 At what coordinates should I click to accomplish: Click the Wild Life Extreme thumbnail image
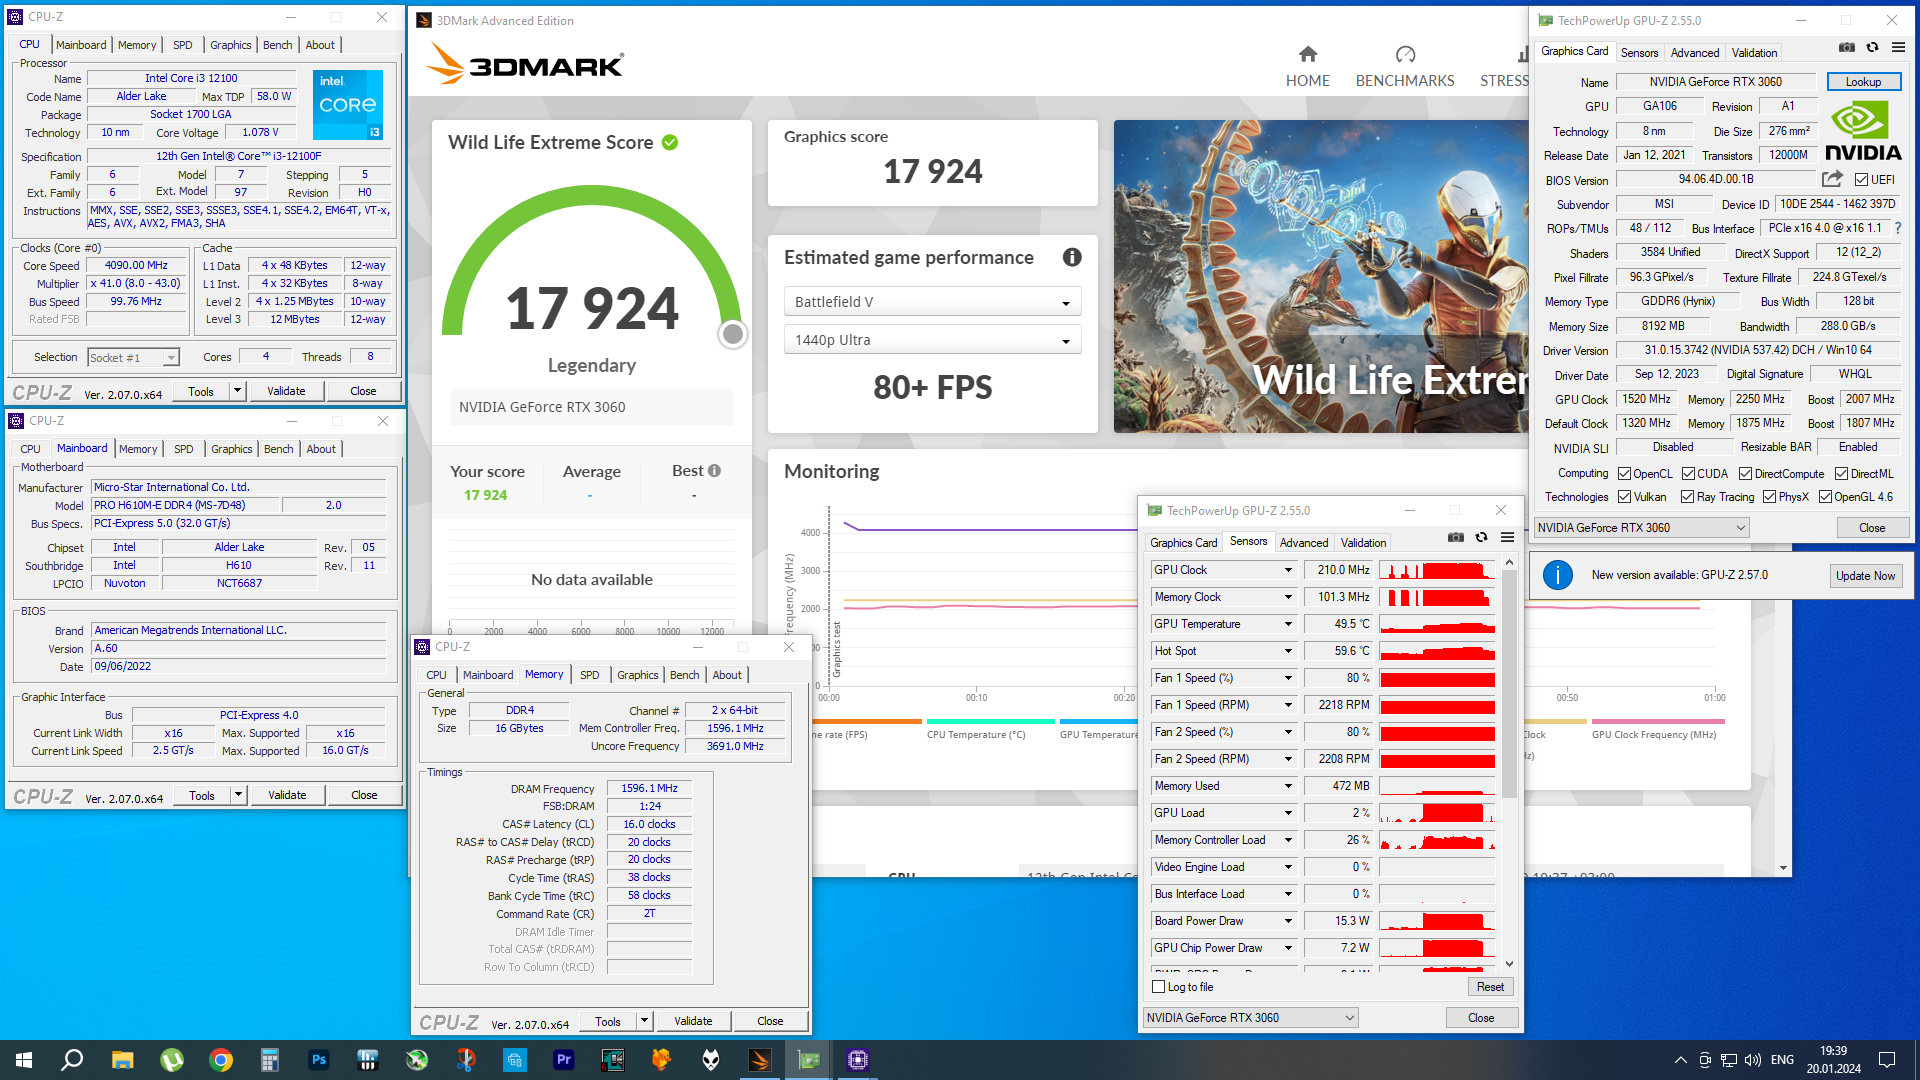pos(1321,277)
